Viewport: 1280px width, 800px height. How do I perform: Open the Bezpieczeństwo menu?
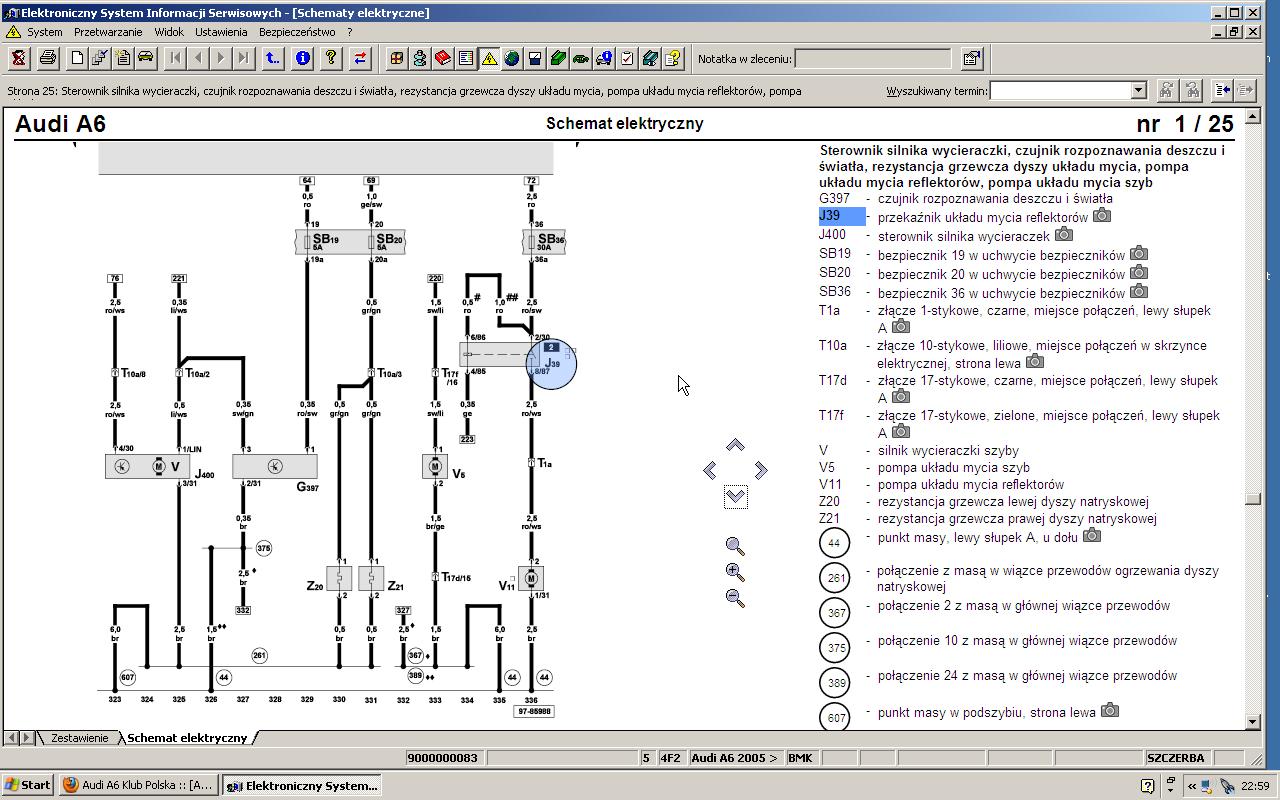pos(297,32)
